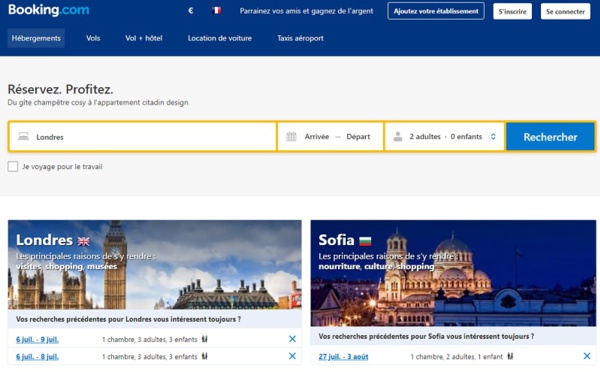Remove the 27 juil. - 3 août search
Screen dimensions: 600x372
click(x=587, y=356)
